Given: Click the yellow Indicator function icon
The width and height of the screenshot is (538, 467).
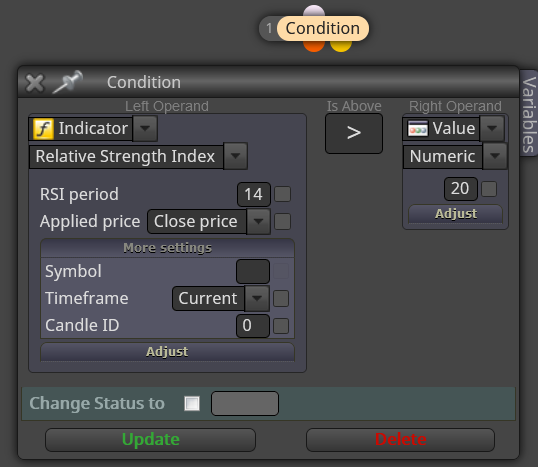Looking at the screenshot, I should pos(43,129).
